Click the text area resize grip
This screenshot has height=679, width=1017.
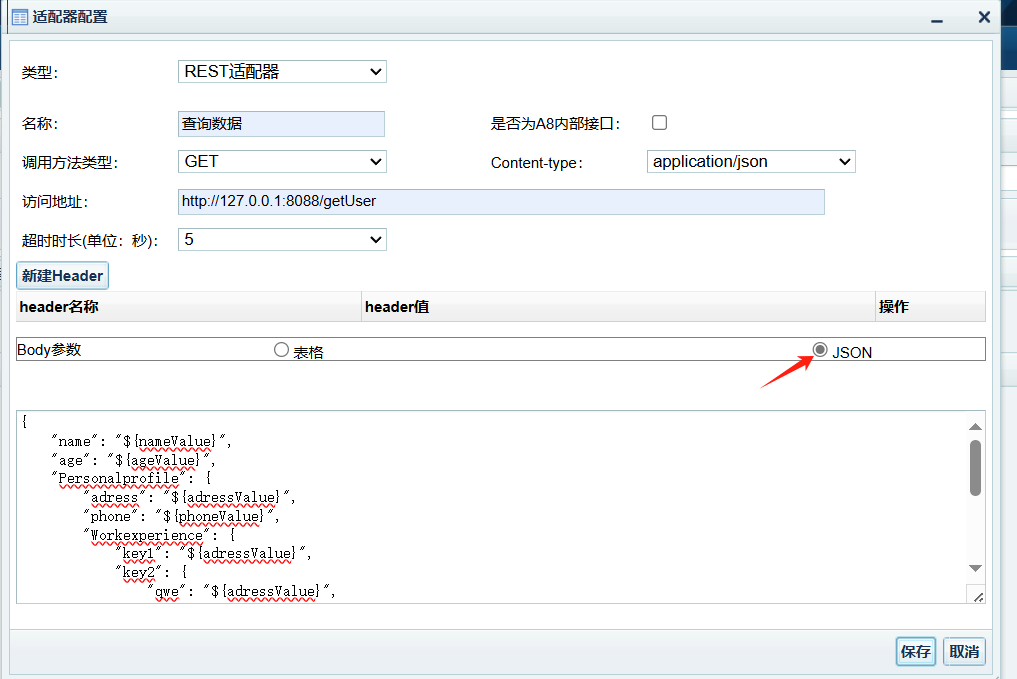pos(977,595)
